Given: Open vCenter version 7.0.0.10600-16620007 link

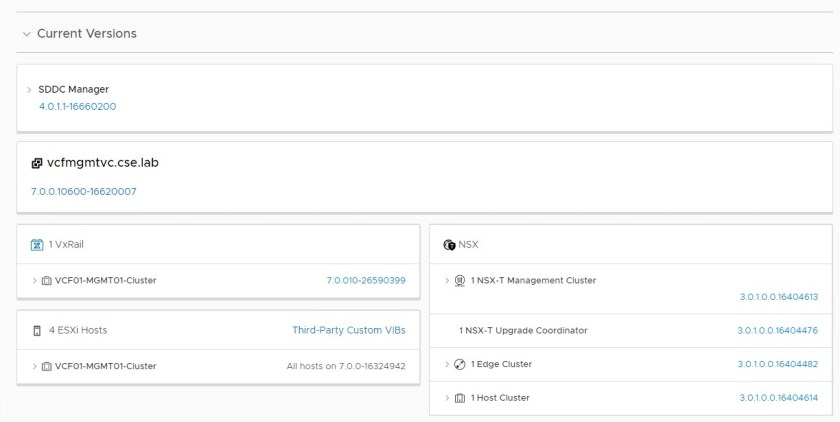Looking at the screenshot, I should pos(84,191).
